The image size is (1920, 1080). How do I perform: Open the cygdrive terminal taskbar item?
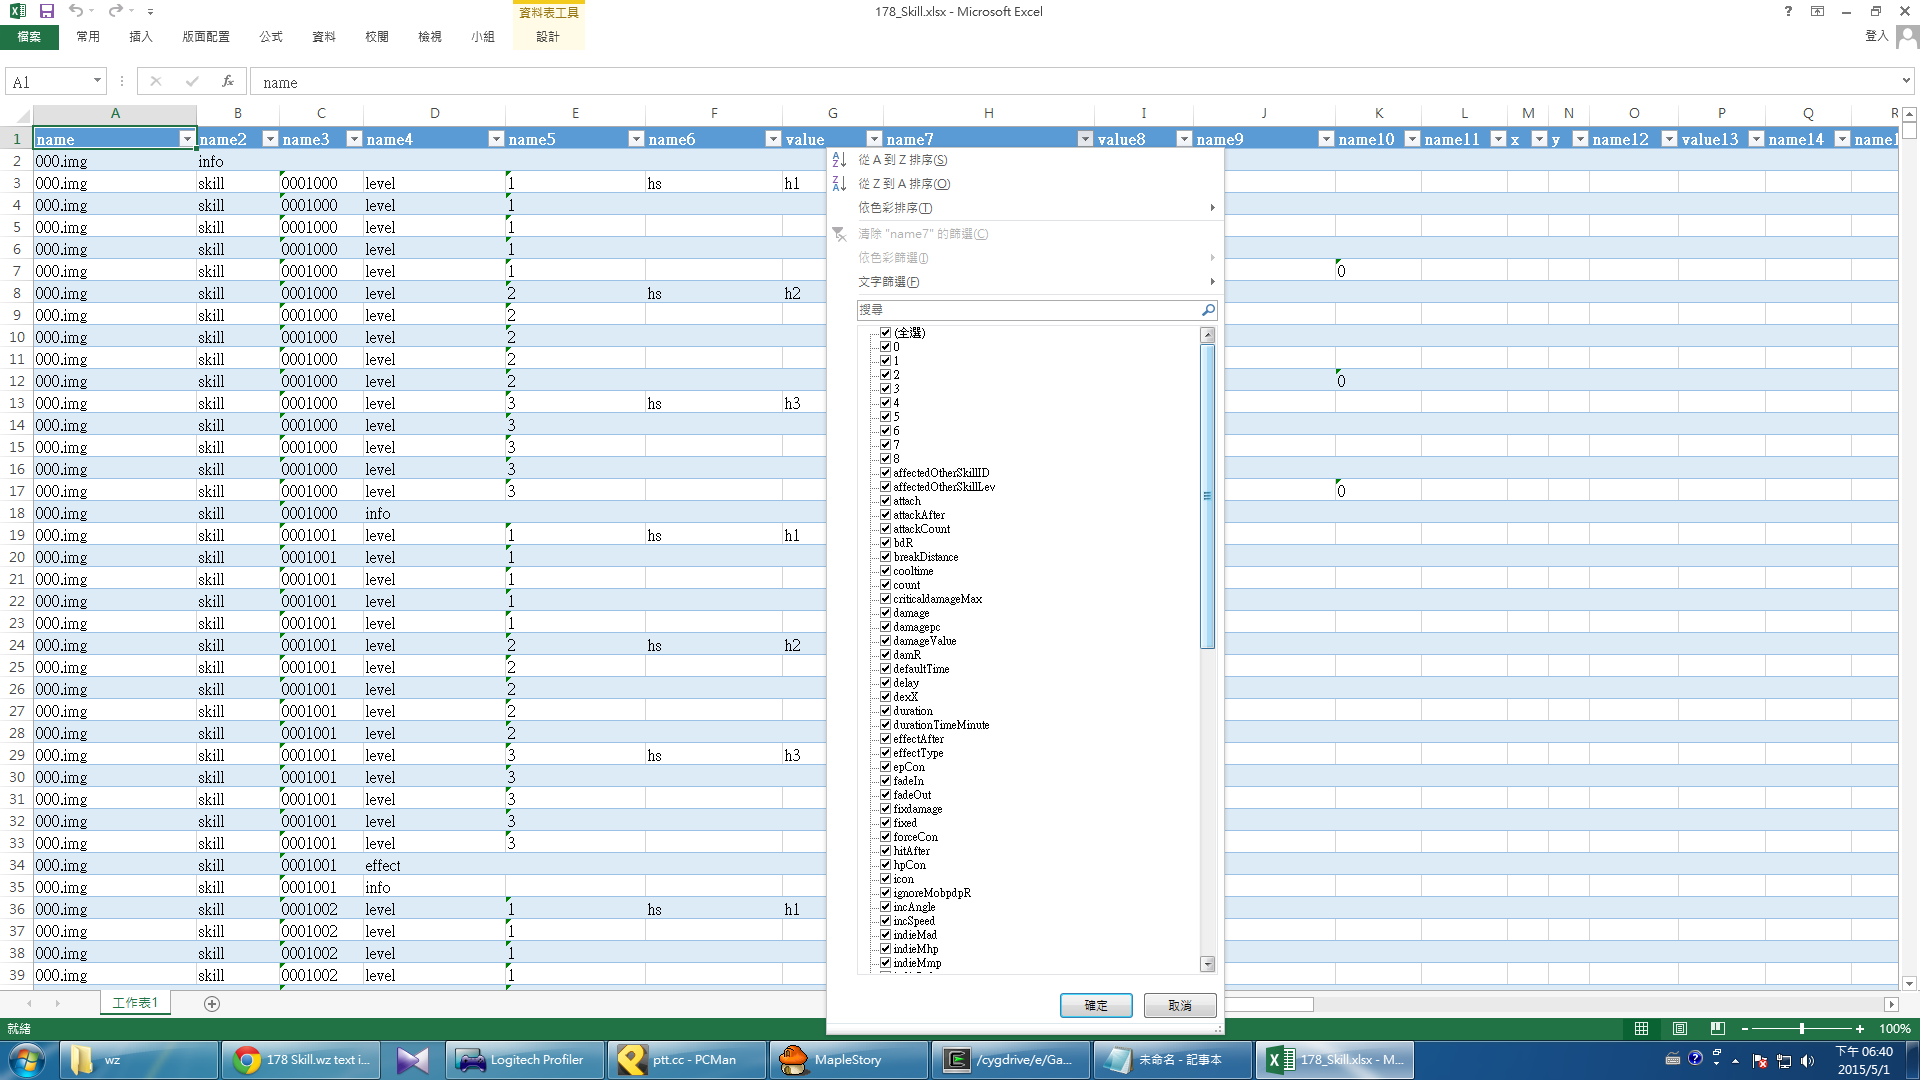[x=1011, y=1060]
